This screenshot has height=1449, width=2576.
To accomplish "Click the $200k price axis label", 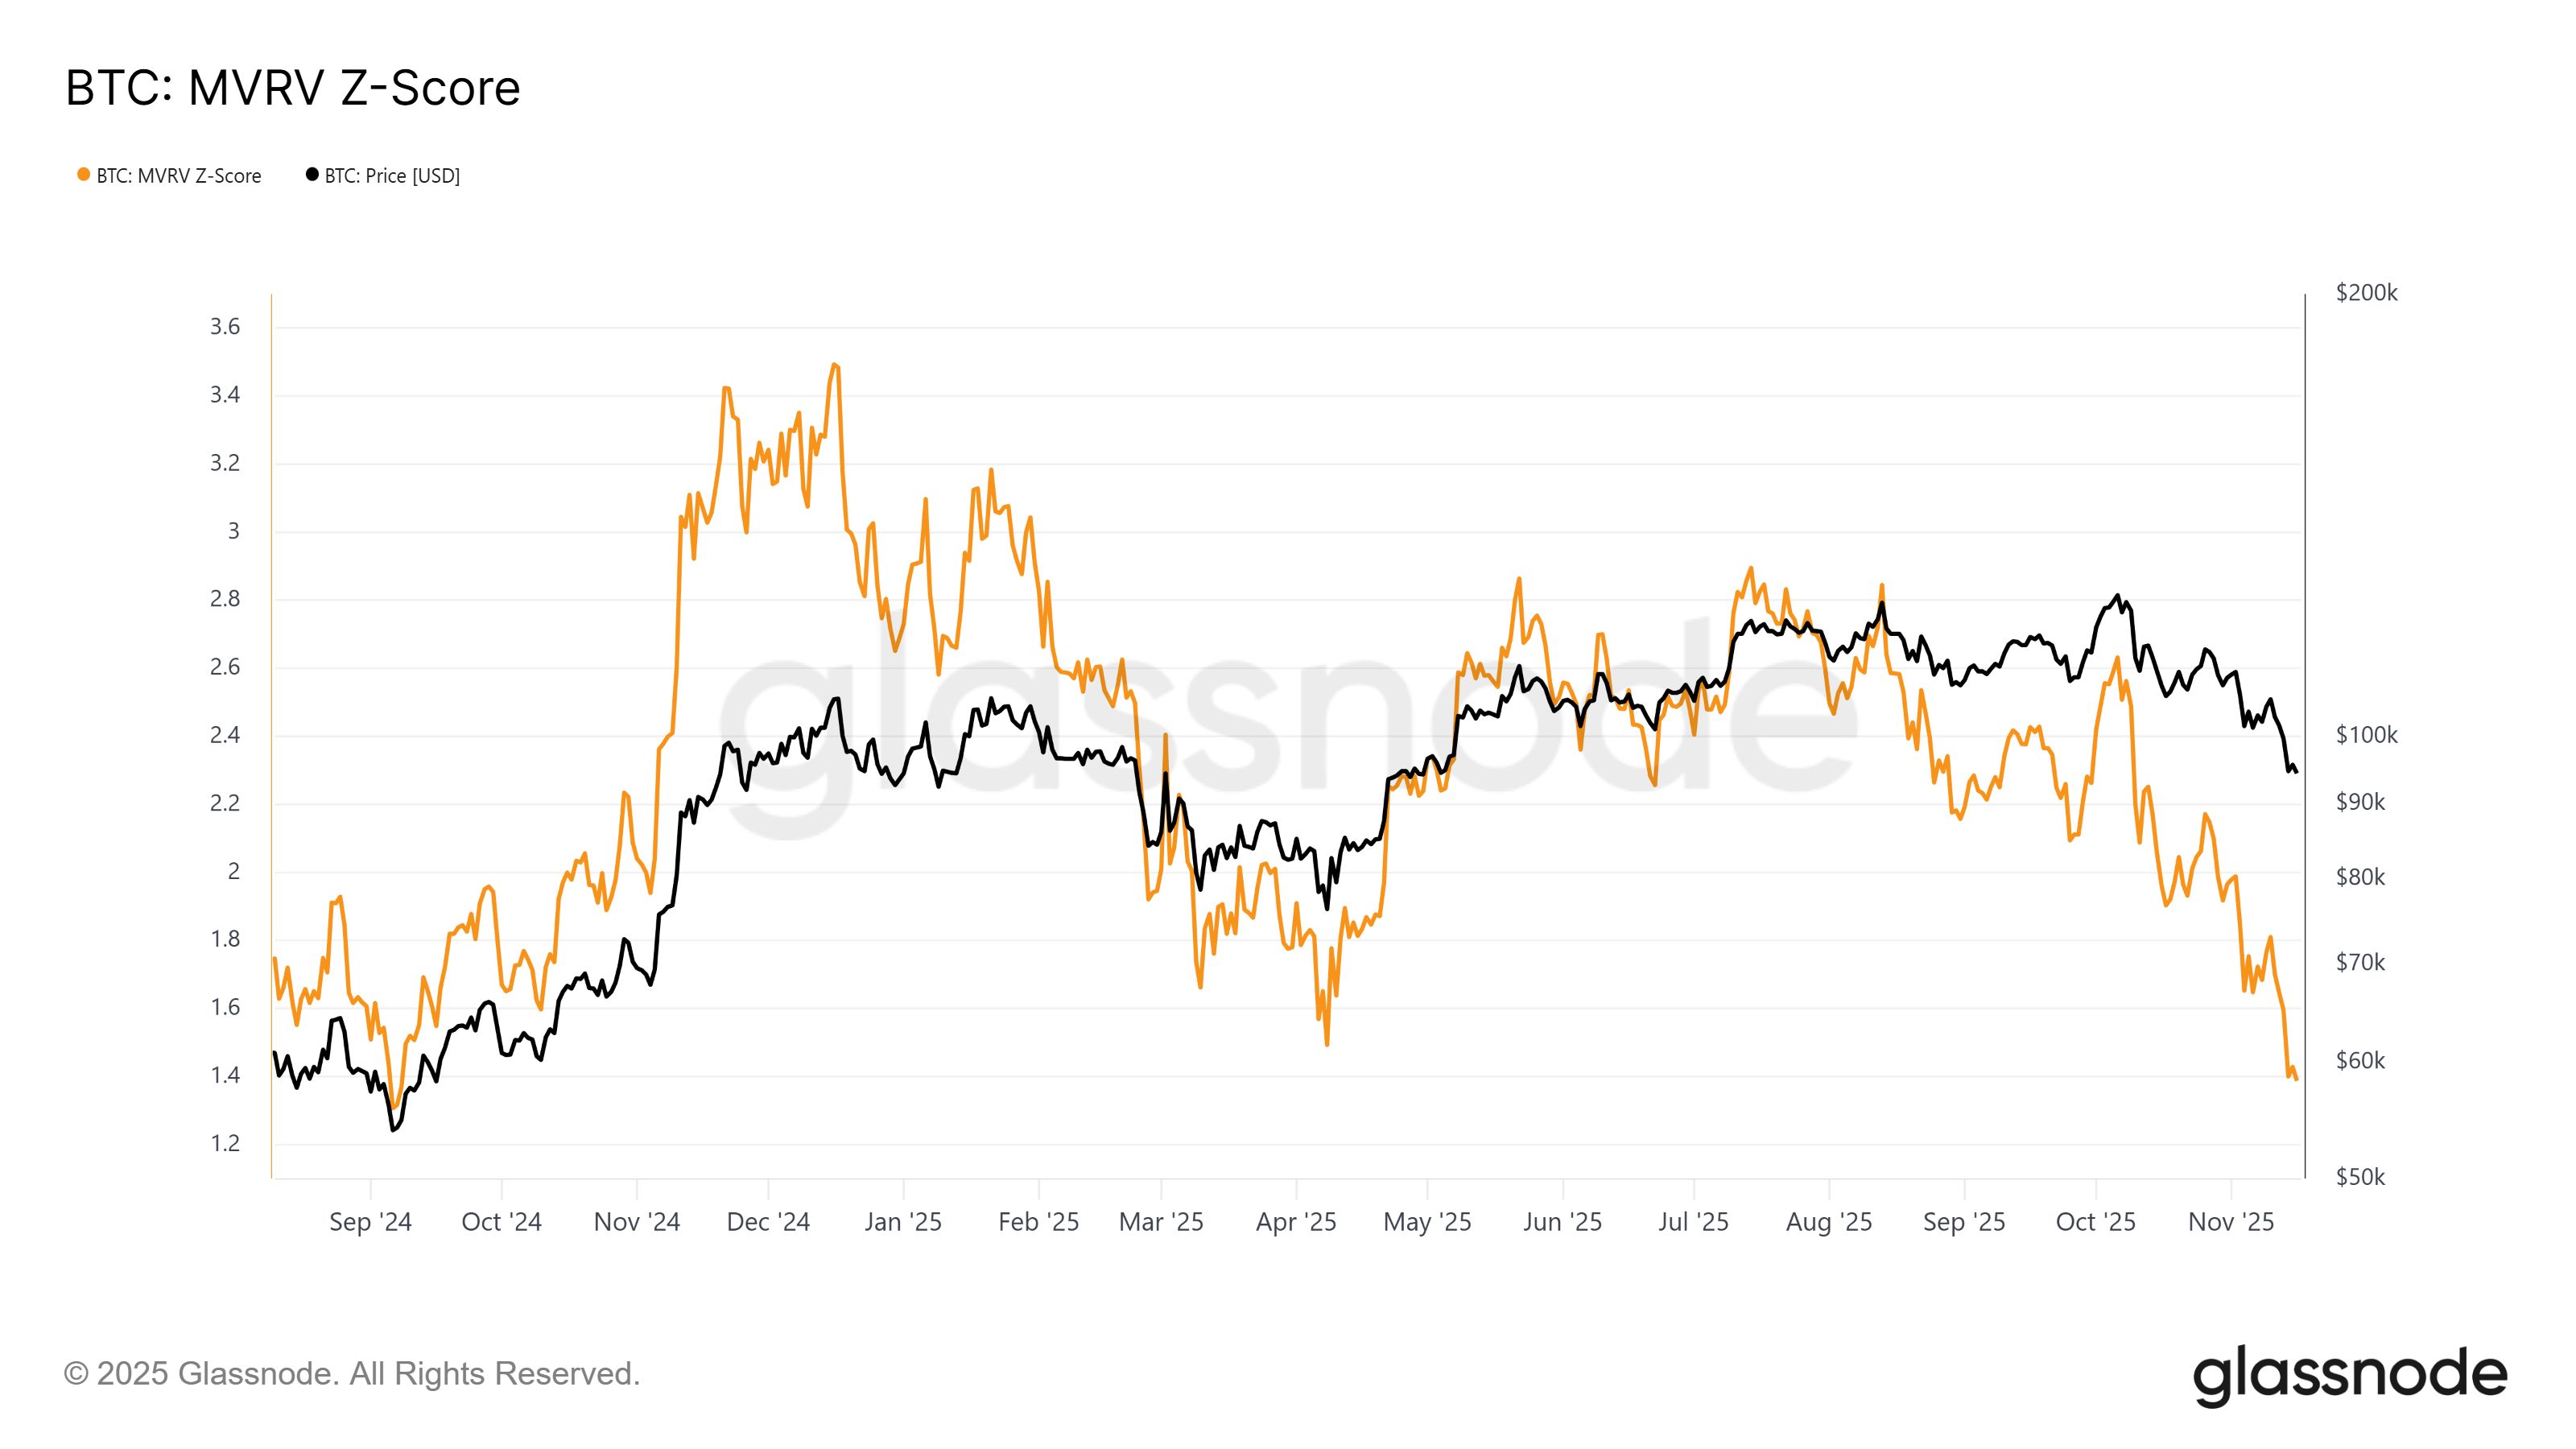I will coord(2366,293).
